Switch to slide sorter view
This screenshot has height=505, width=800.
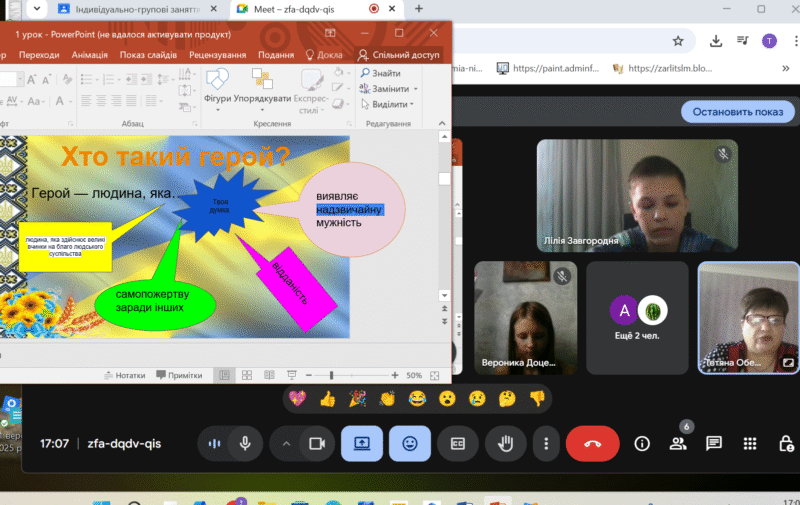coord(247,375)
